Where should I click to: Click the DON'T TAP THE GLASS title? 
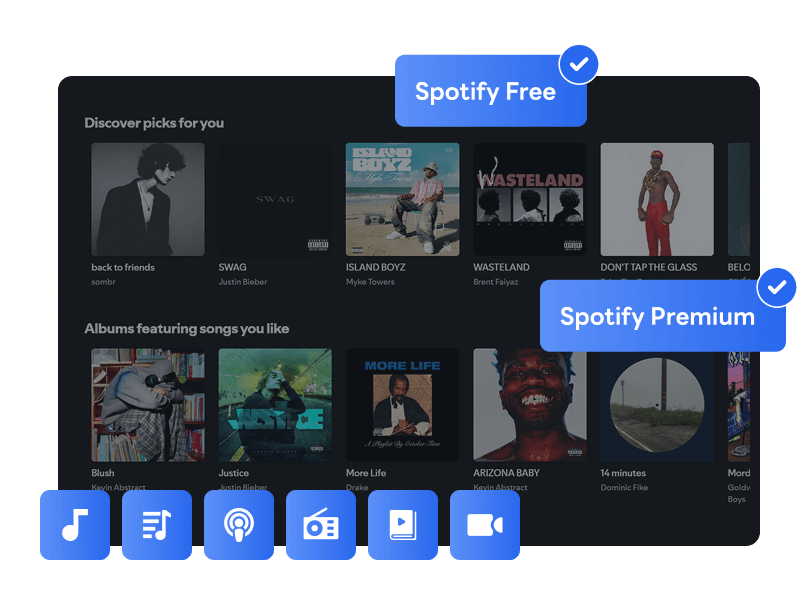point(648,267)
